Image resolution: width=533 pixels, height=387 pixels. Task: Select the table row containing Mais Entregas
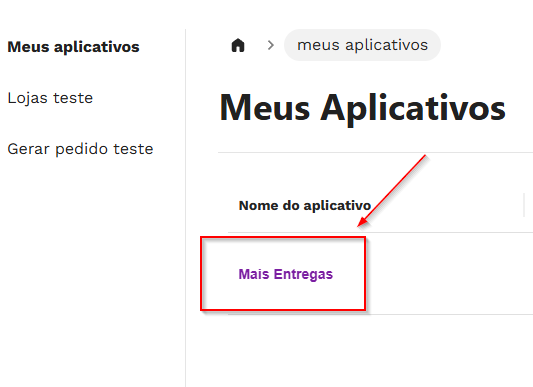[x=380, y=274]
